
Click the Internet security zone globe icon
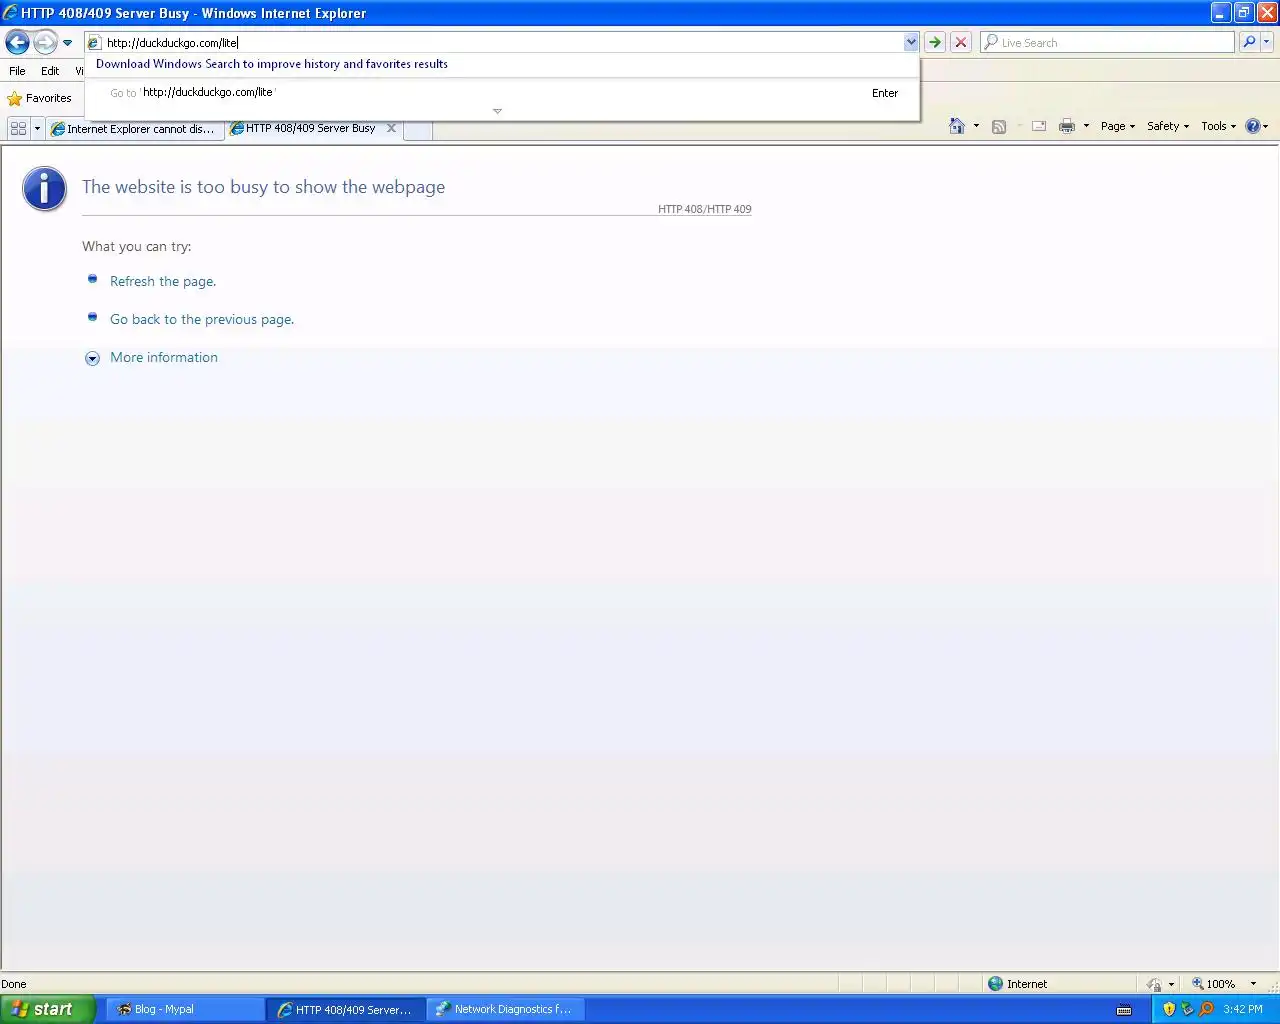click(x=995, y=984)
